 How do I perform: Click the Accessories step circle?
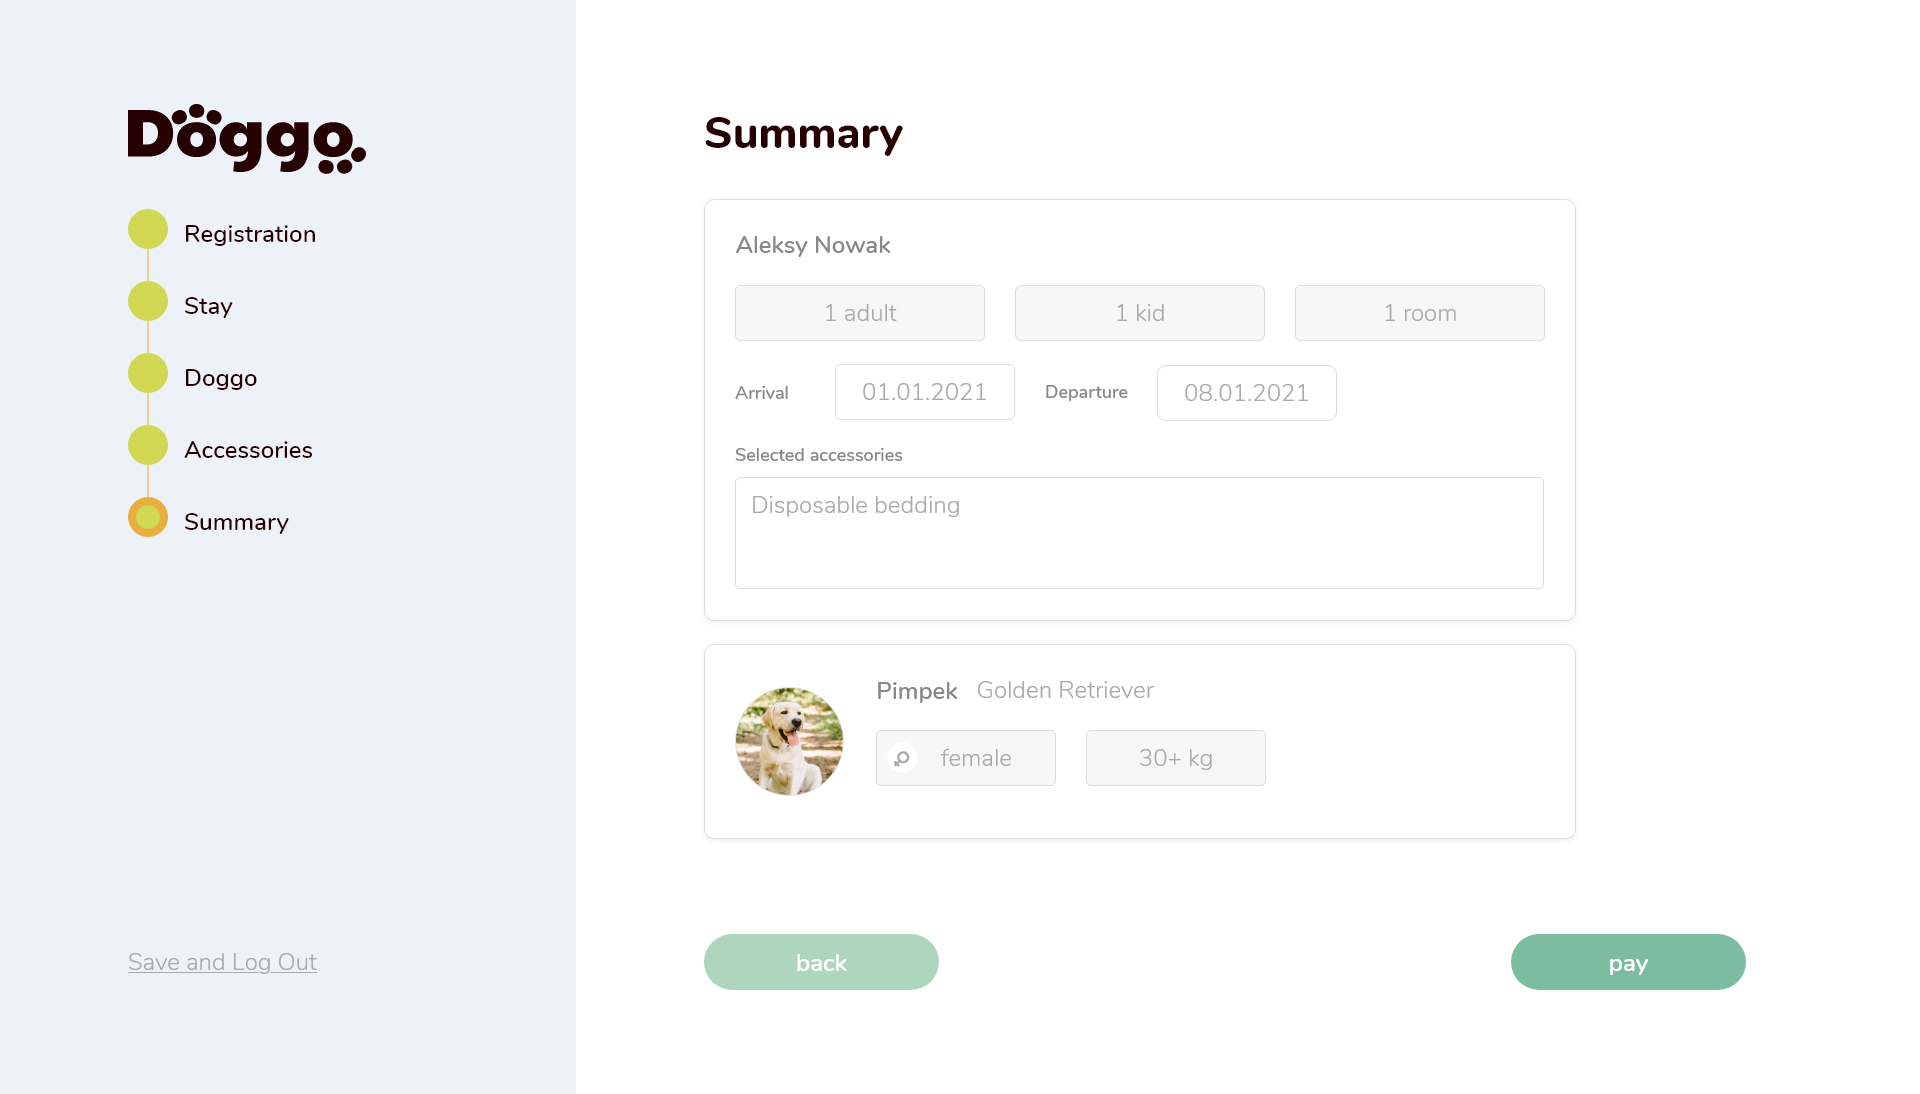coord(148,446)
